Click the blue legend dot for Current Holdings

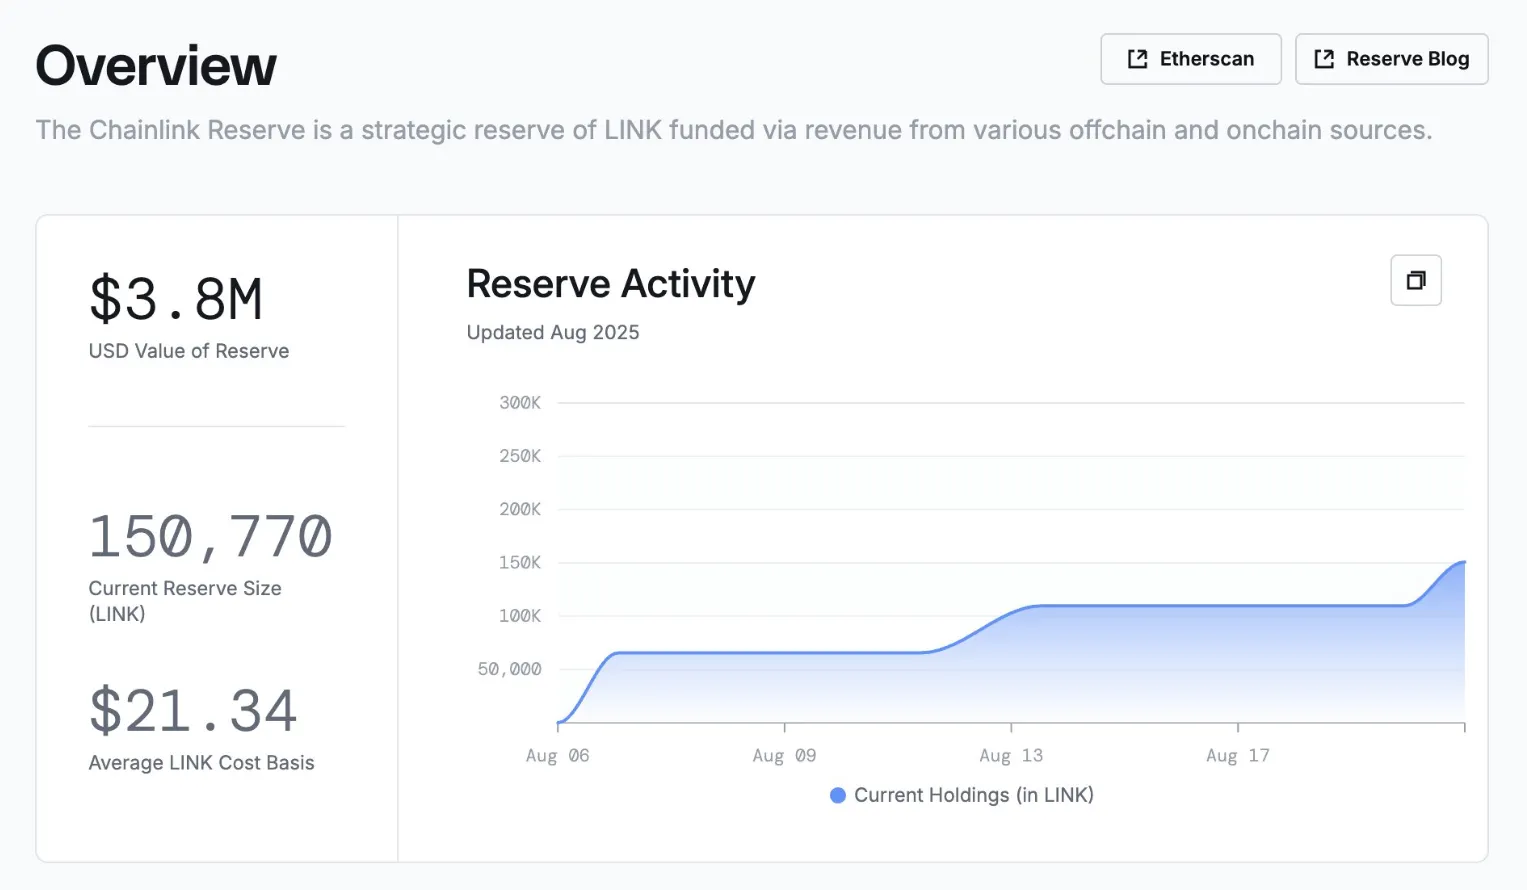[838, 795]
